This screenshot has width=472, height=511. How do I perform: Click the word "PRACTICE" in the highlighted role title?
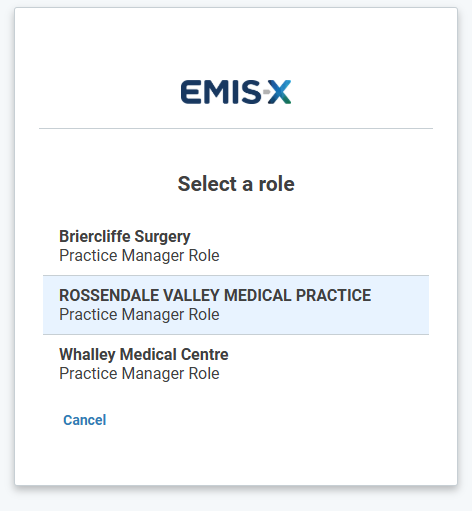(333, 295)
